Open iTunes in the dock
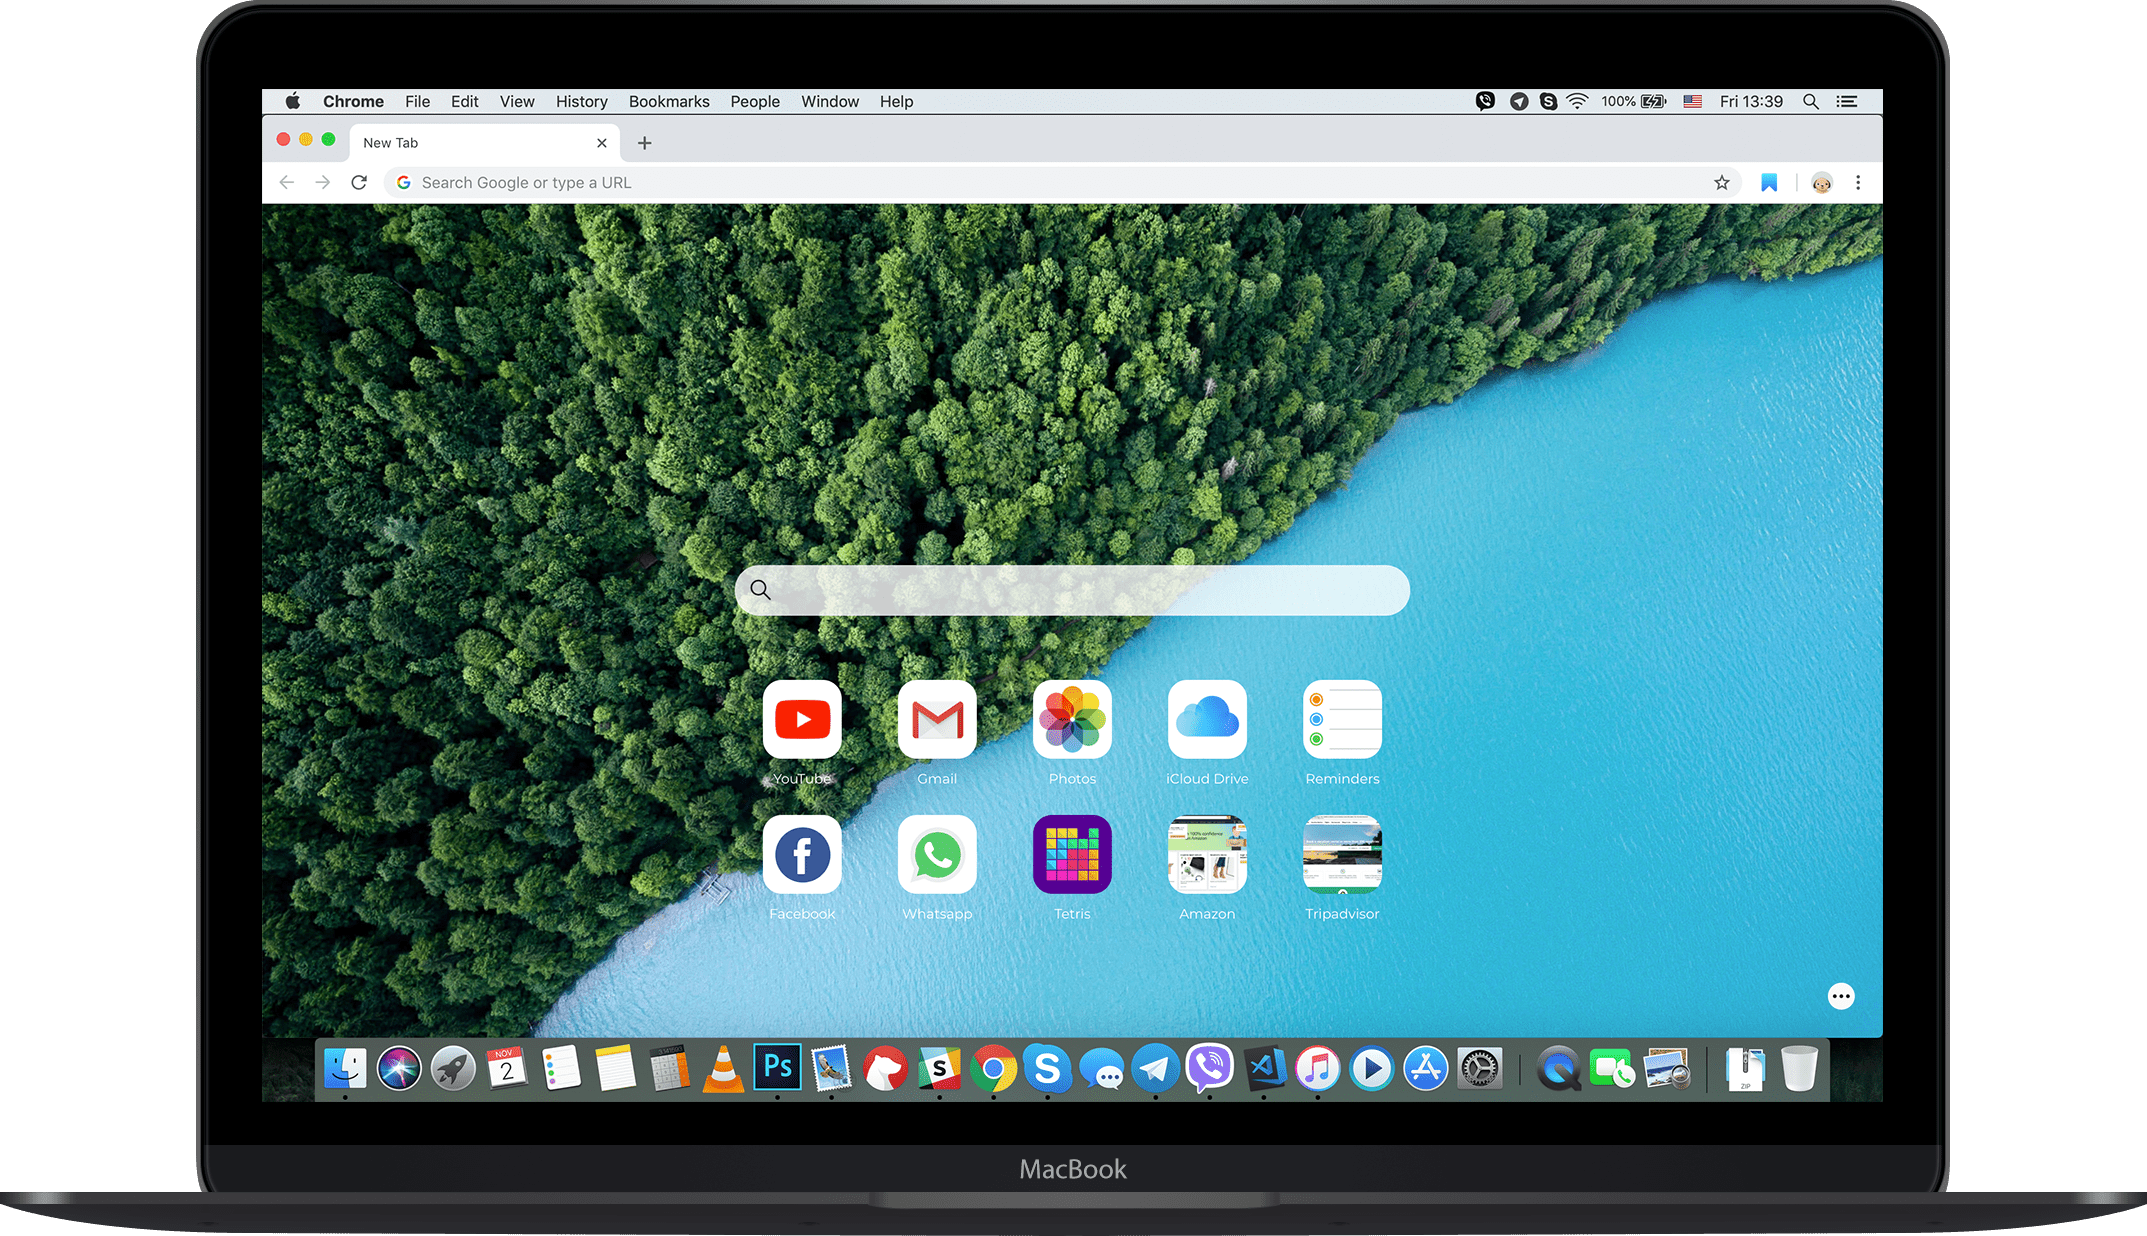2147x1236 pixels. point(1318,1069)
